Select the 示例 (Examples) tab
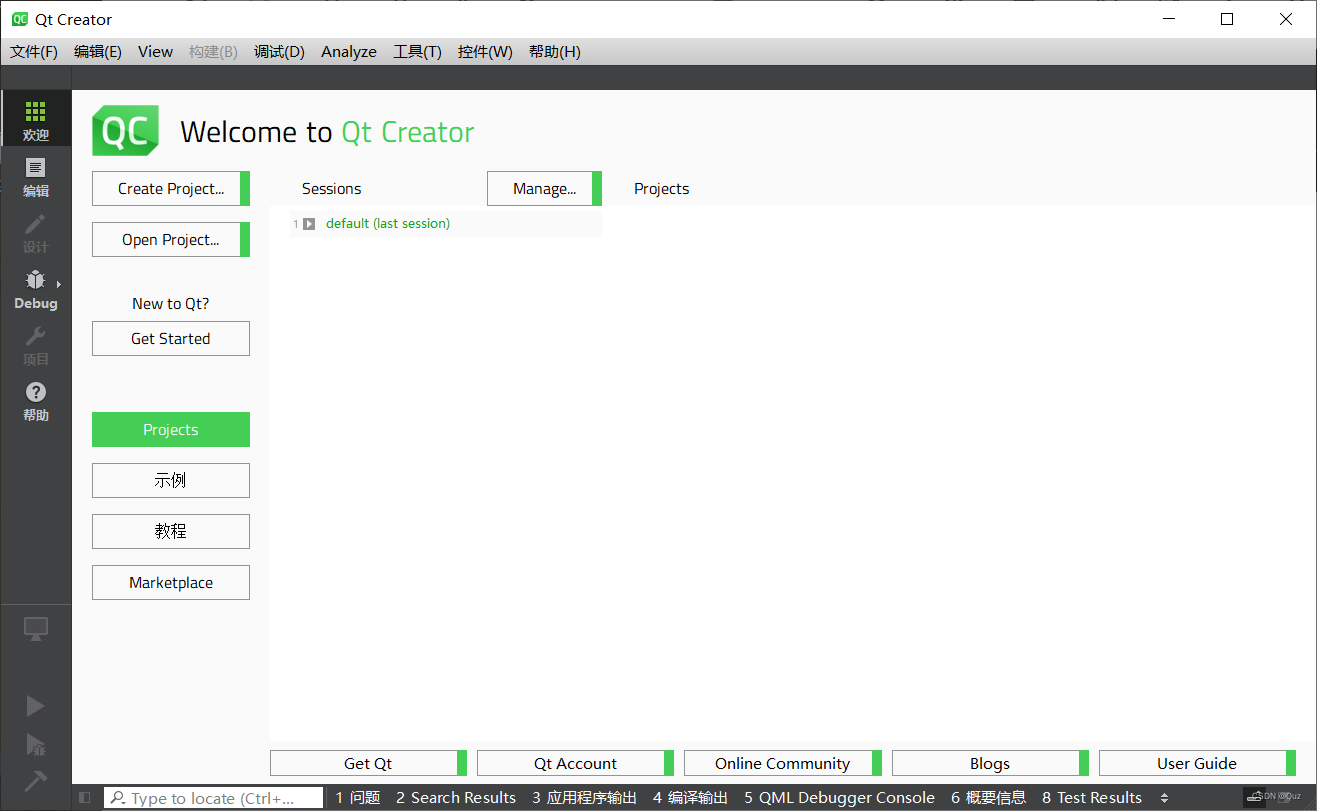The image size is (1317, 811). [171, 480]
